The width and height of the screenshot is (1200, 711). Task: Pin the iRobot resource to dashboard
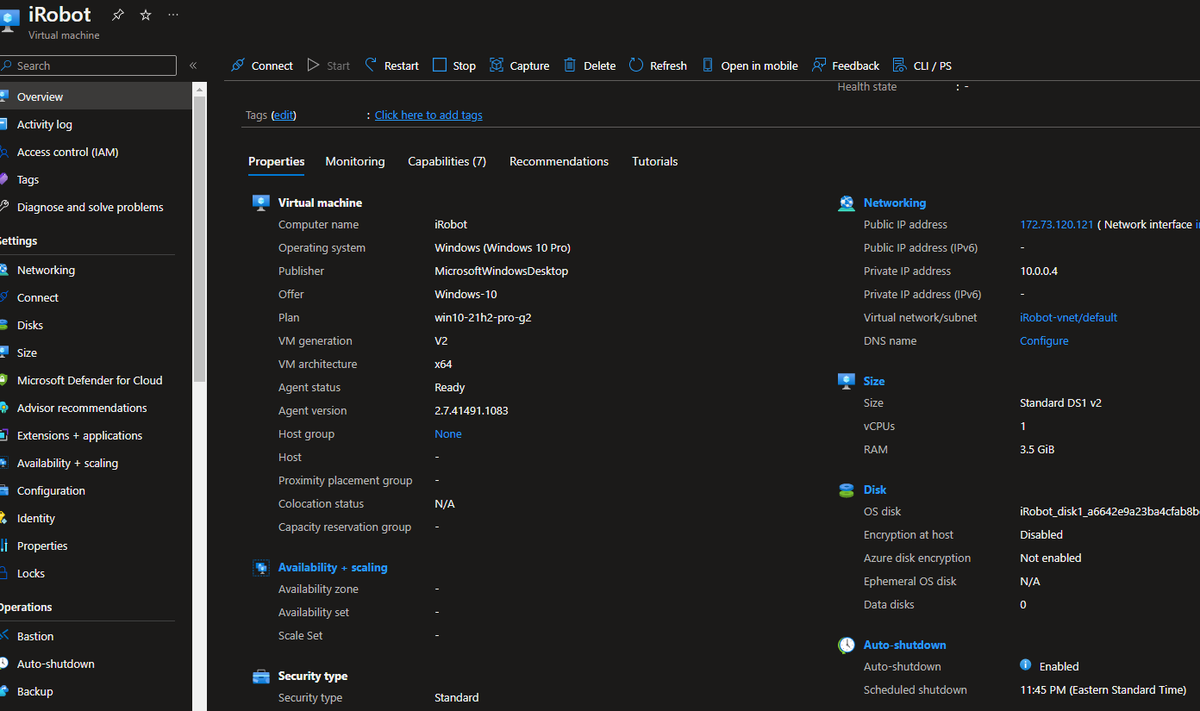coord(118,15)
